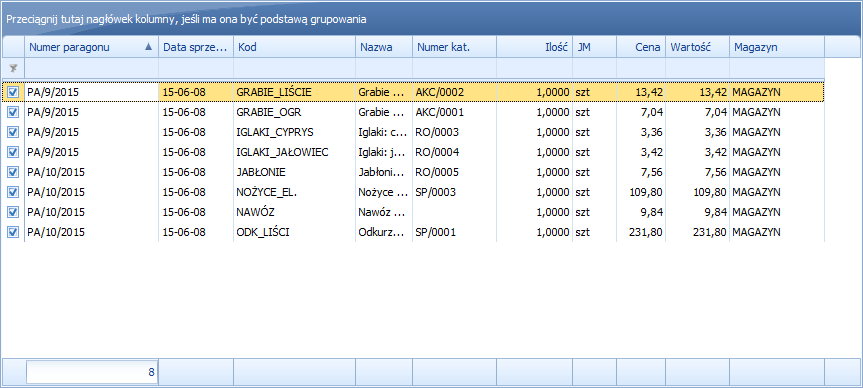
Task: Click PA/10/2015 in the ODK_LIŚCI row
Action: click(x=92, y=232)
